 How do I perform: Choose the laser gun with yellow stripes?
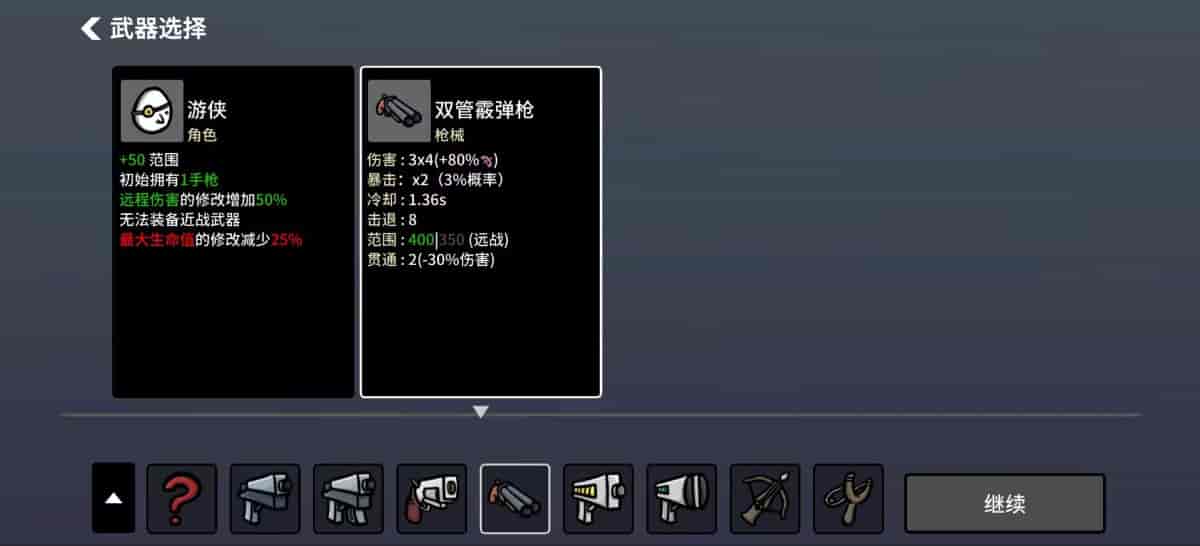click(598, 498)
